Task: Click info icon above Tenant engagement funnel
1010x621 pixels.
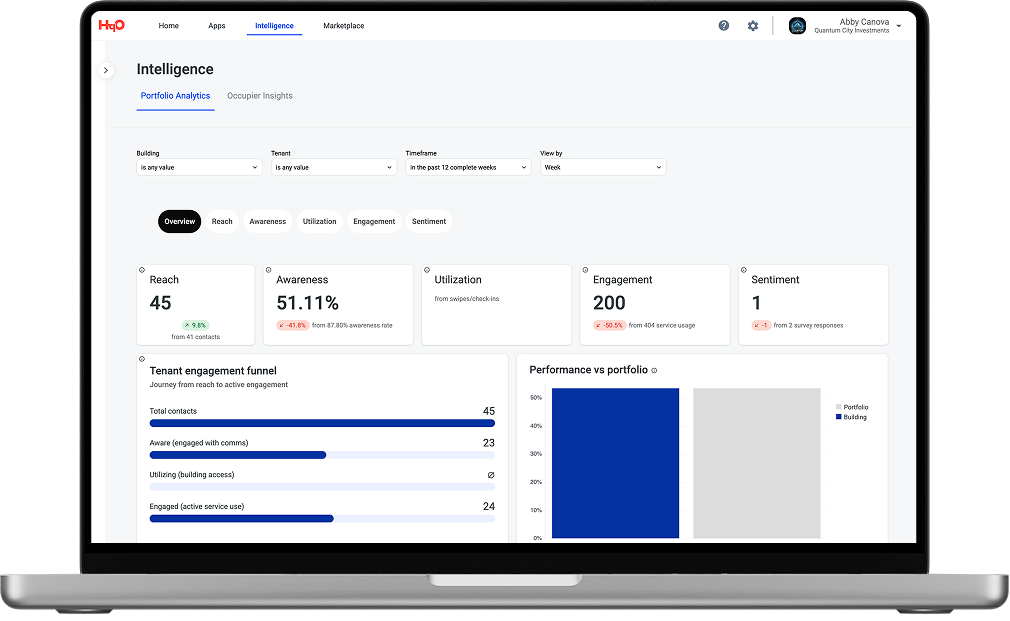Action: pos(142,359)
